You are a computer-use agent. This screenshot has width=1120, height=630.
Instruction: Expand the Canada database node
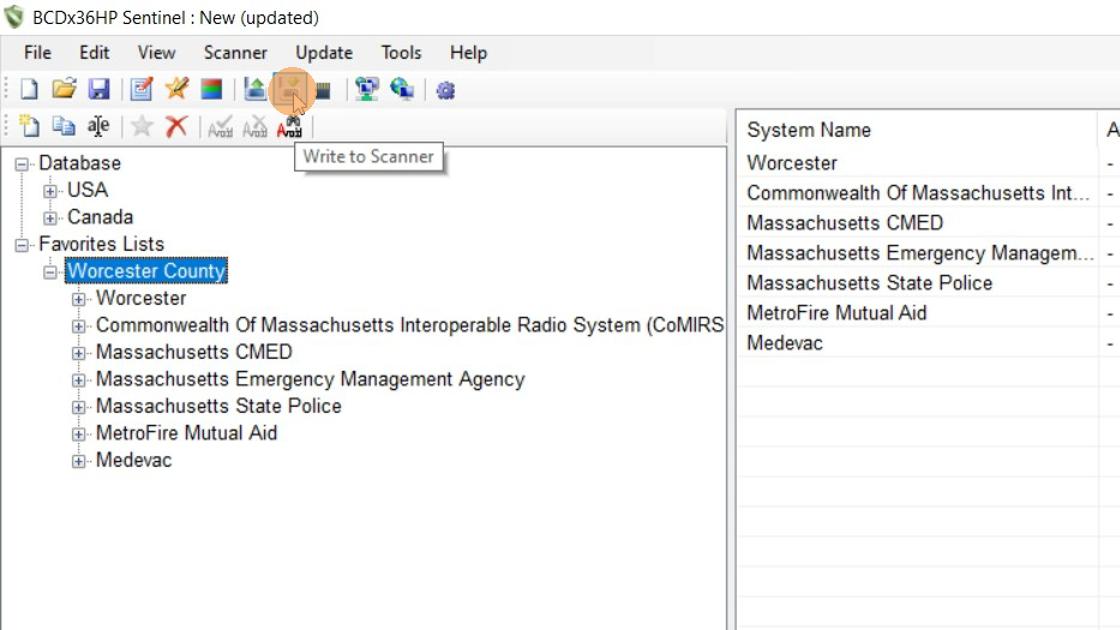coord(50,218)
